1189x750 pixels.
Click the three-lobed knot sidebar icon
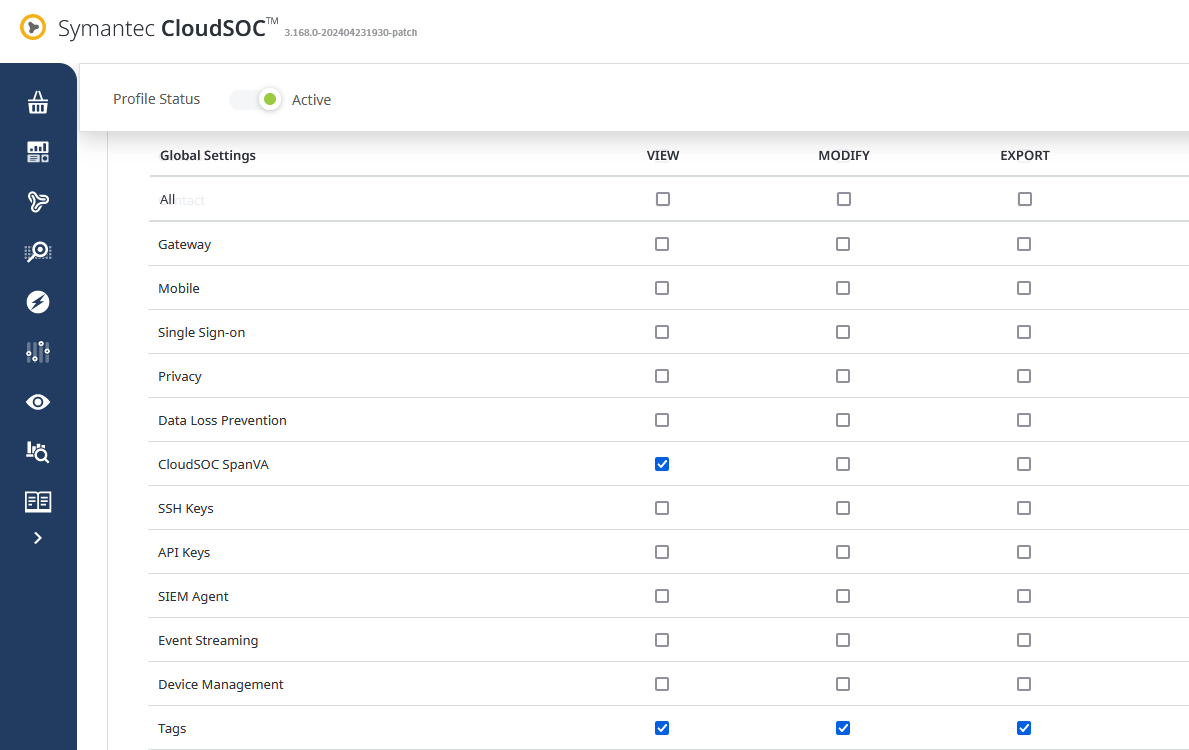[x=38, y=202]
